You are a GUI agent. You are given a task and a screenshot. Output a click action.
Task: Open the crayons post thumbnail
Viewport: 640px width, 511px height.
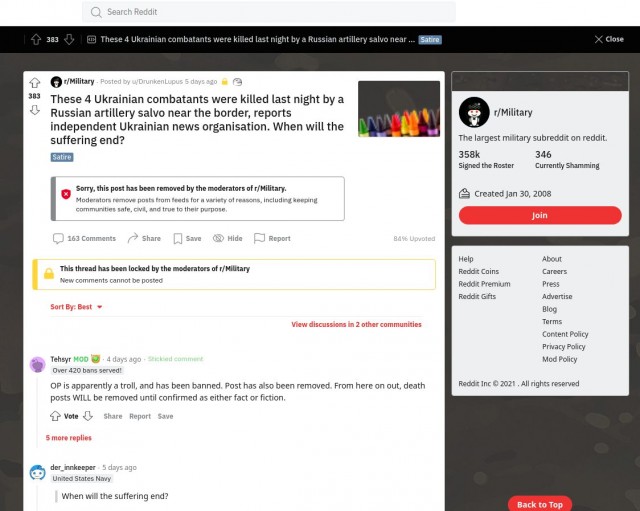(399, 109)
